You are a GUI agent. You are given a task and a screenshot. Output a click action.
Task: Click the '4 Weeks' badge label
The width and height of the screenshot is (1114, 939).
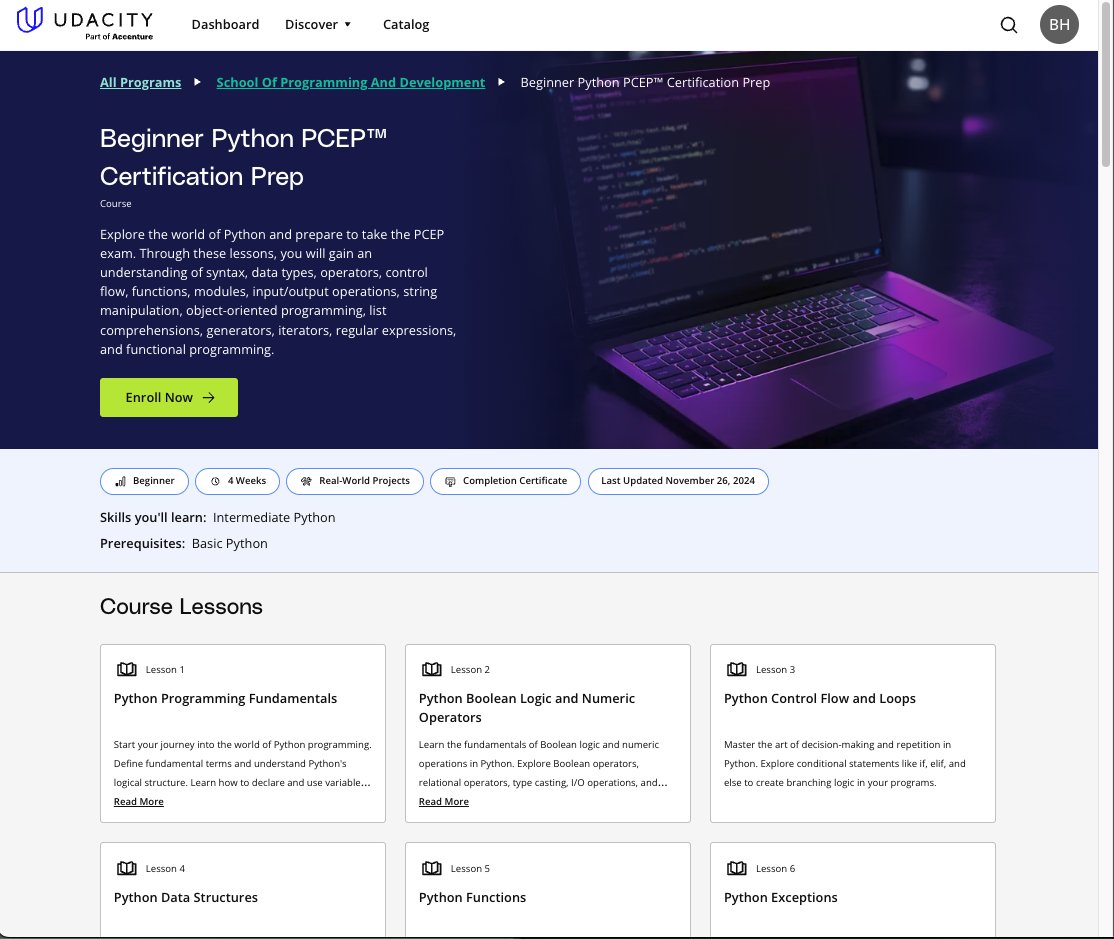247,481
